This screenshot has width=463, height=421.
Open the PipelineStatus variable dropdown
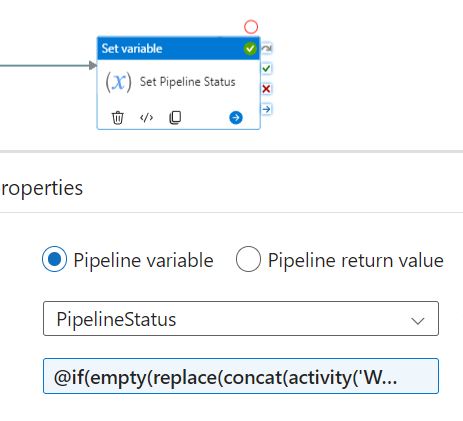(x=241, y=319)
